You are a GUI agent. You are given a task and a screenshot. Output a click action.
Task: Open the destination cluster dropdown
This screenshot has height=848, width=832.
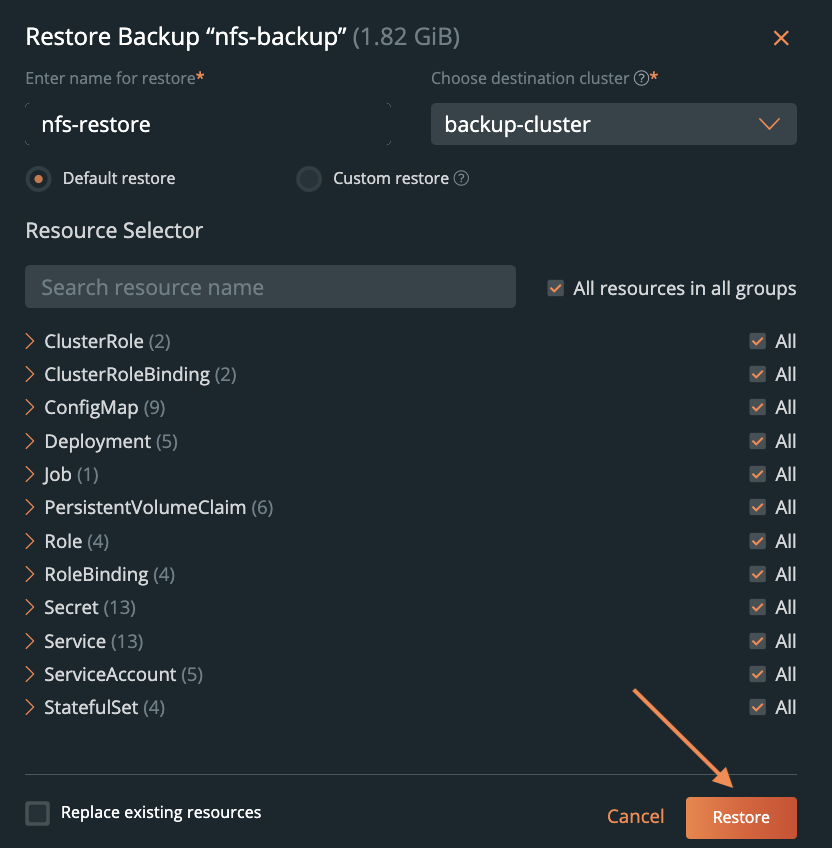point(613,125)
